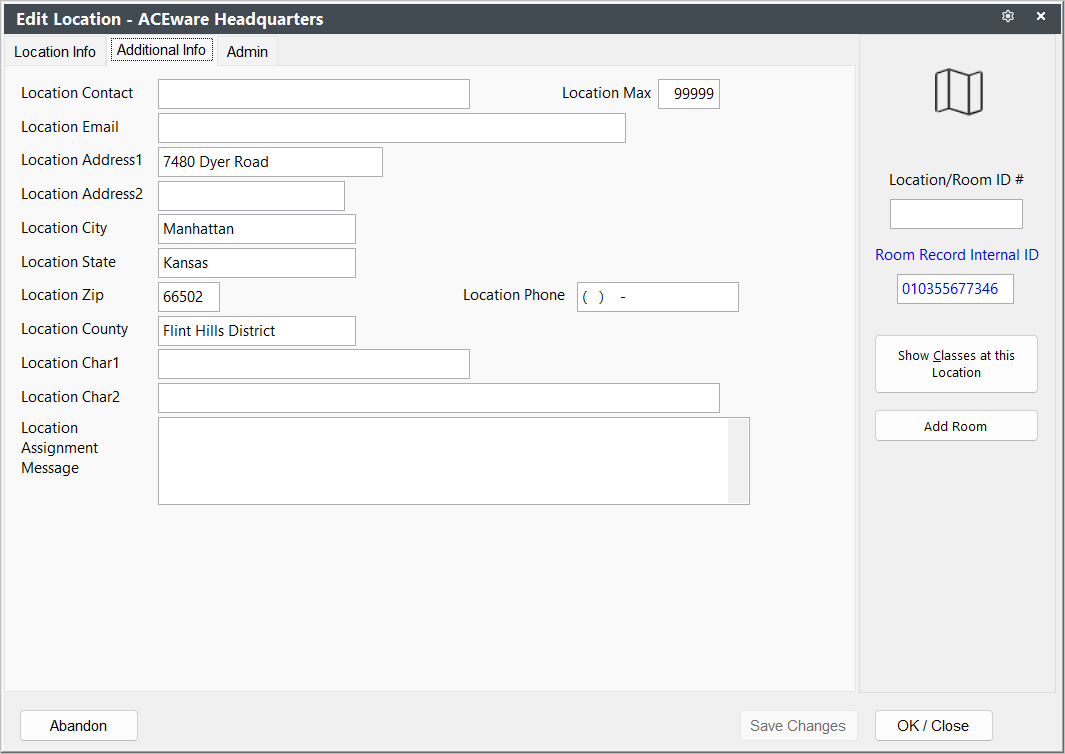Click the Location County field Flint Hills District
This screenshot has height=754, width=1065.
click(257, 331)
